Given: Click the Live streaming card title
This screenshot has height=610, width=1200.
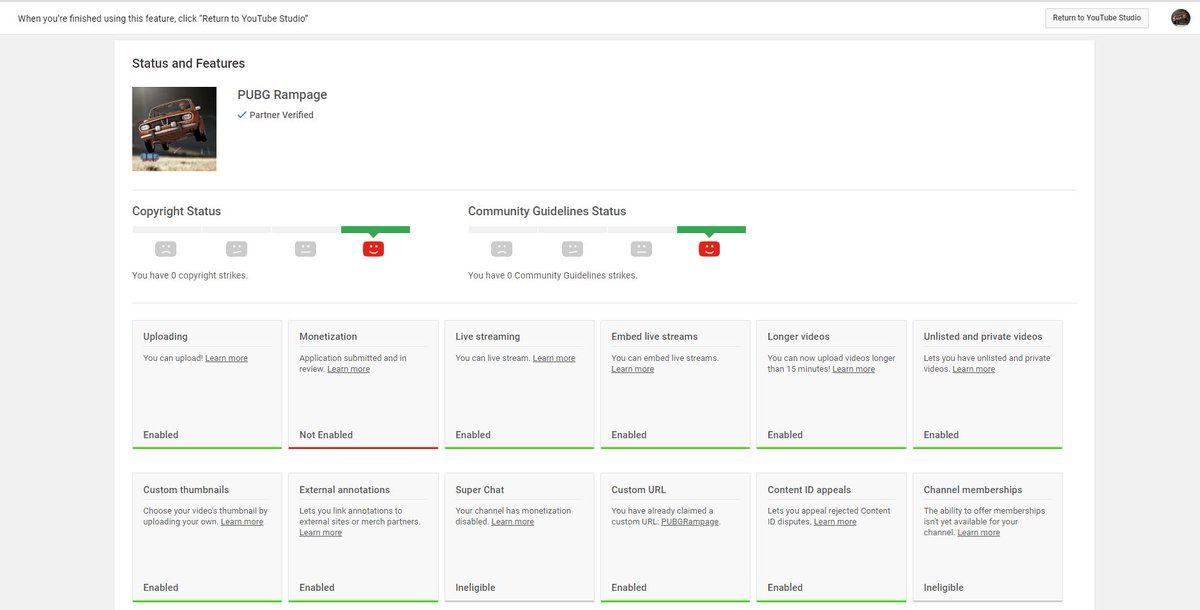Looking at the screenshot, I should tap(488, 337).
